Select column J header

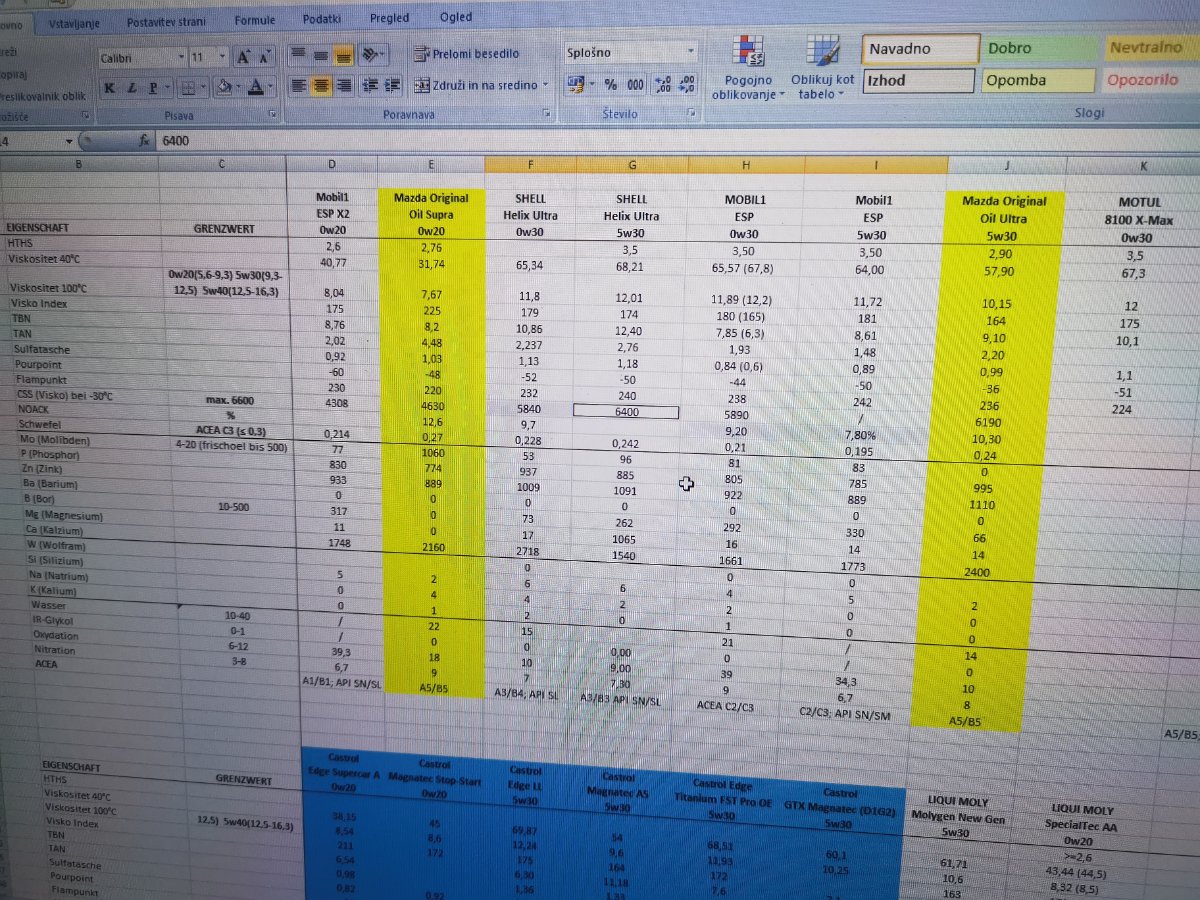click(x=1006, y=165)
